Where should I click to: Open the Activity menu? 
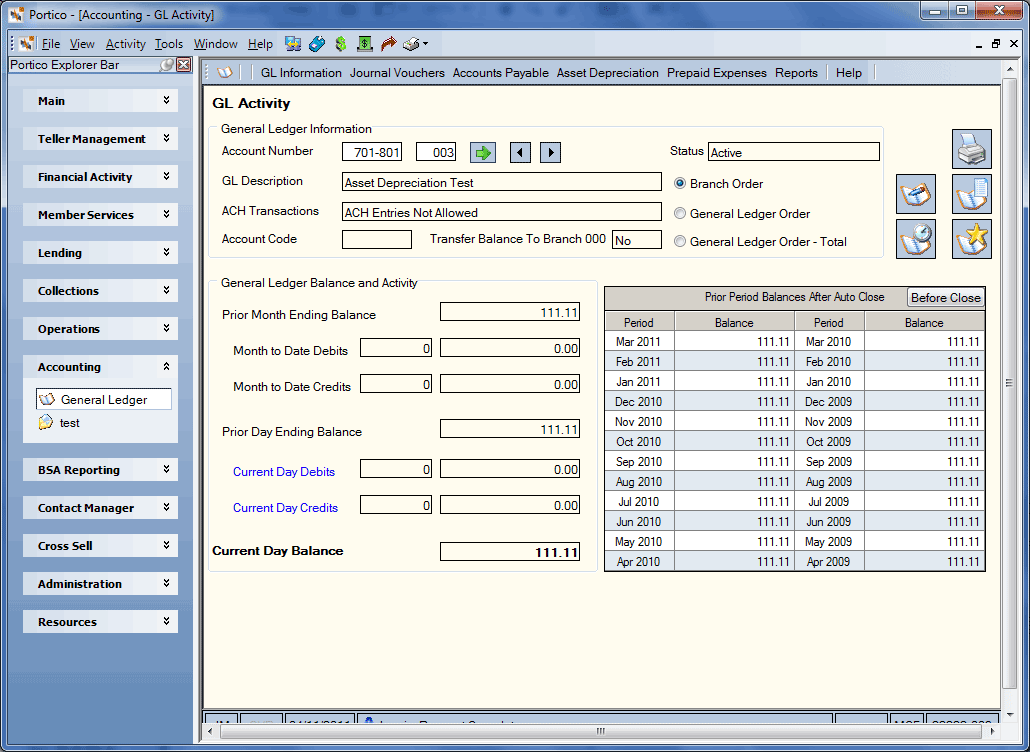(x=125, y=44)
